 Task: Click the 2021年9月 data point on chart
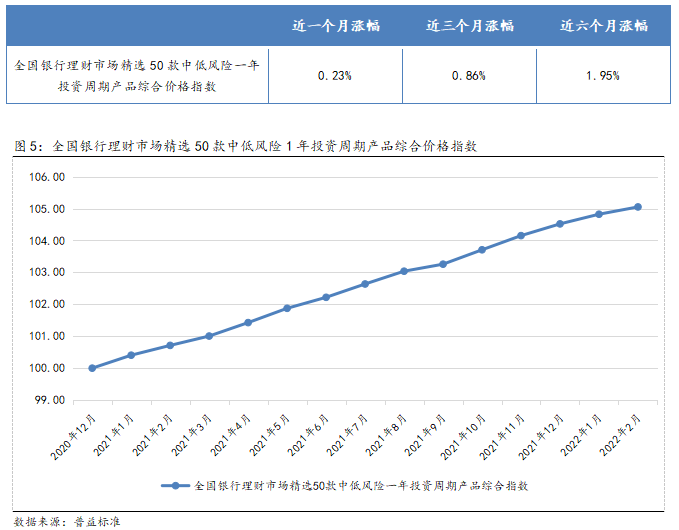(x=443, y=264)
